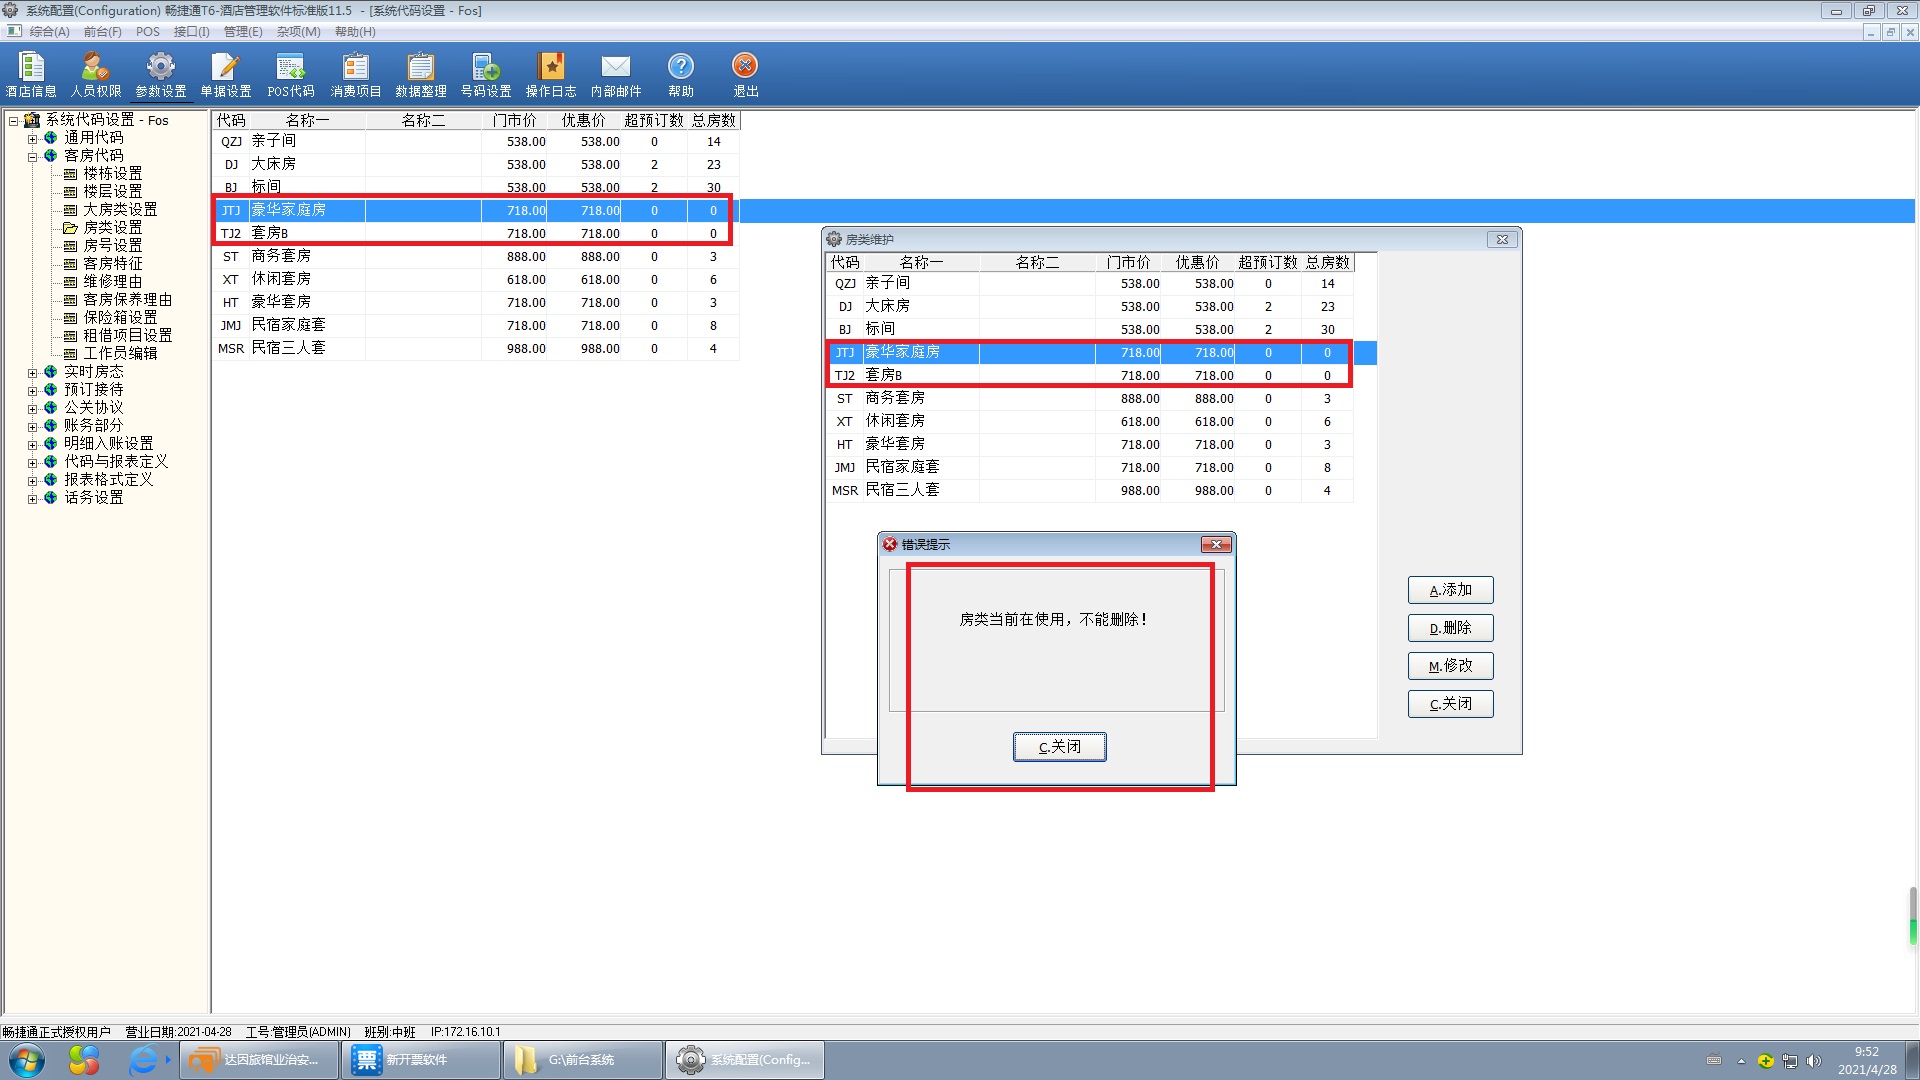Select 房号设置 tree item
This screenshot has height=1080, width=1920.
[x=112, y=246]
